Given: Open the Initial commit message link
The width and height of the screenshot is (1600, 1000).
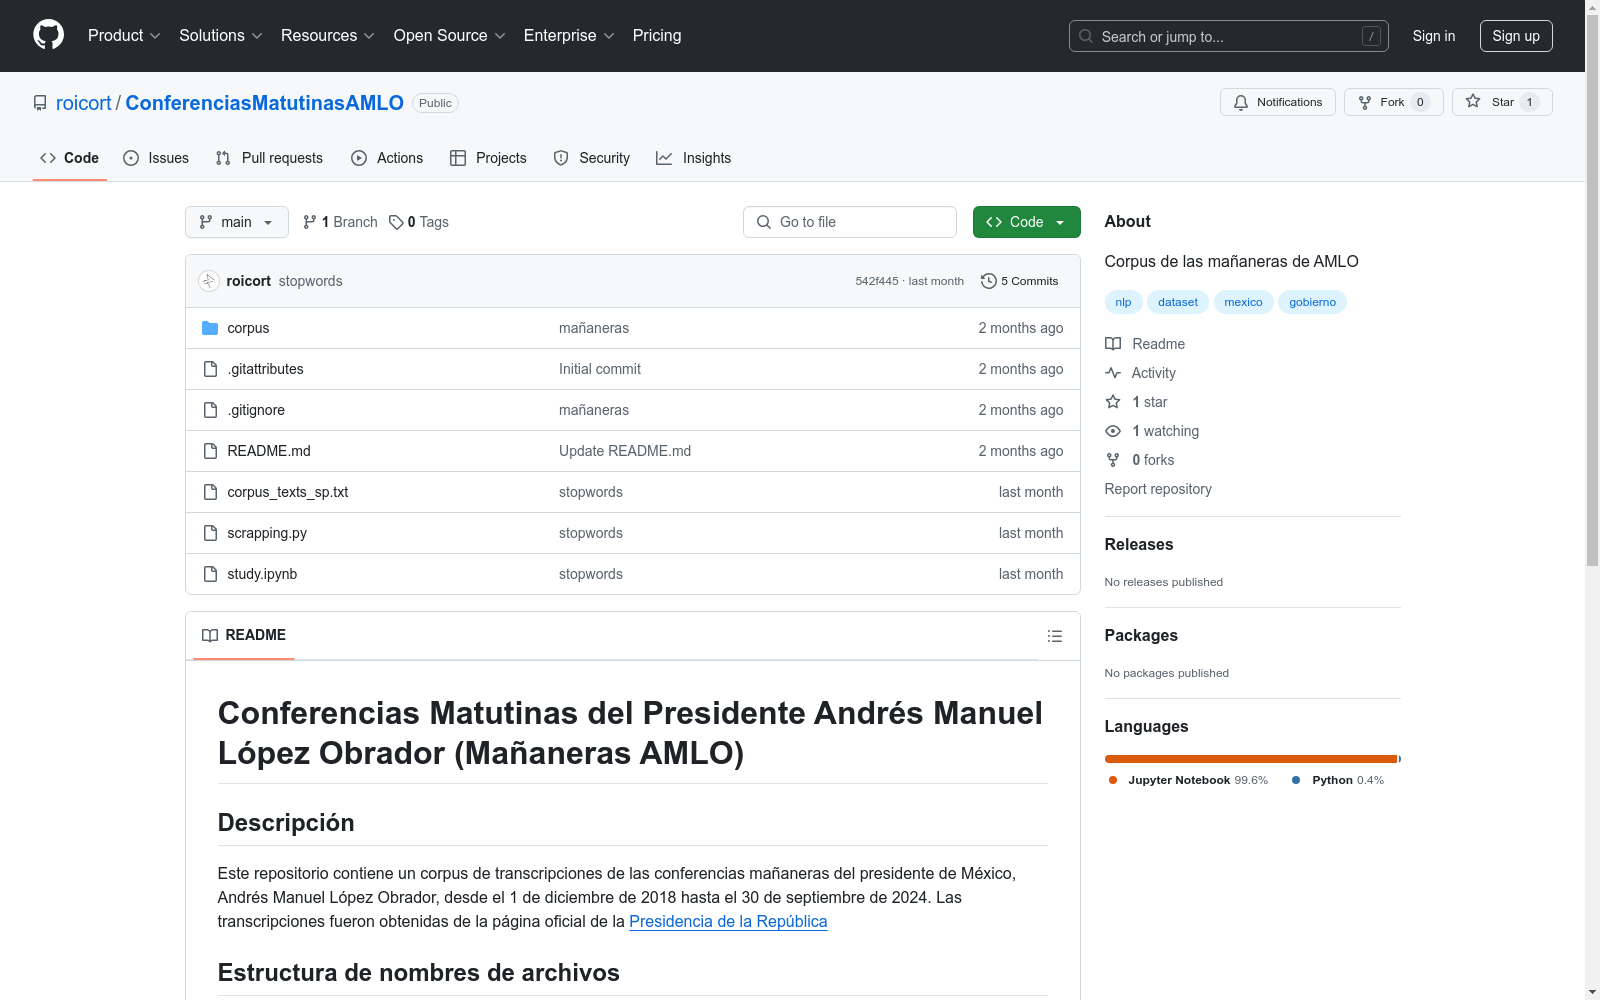Looking at the screenshot, I should tap(600, 369).
